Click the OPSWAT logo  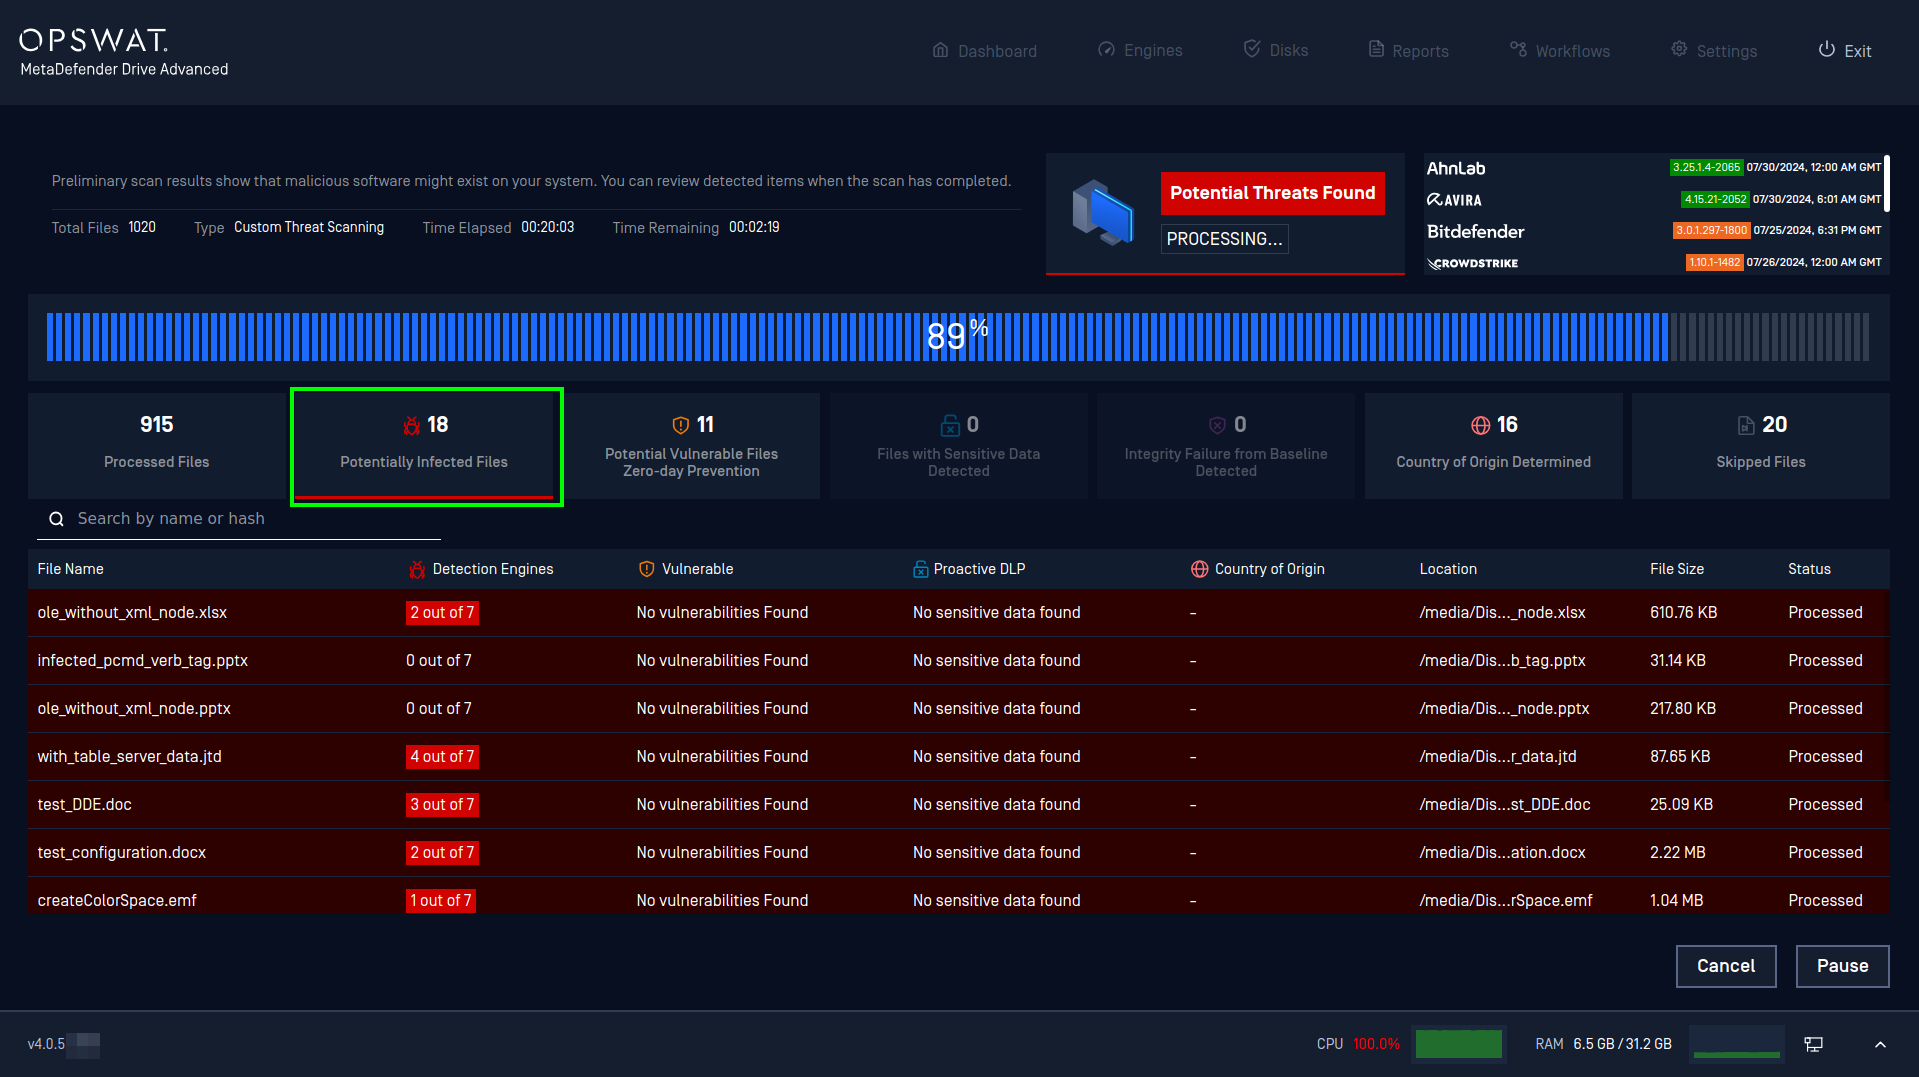[94, 40]
